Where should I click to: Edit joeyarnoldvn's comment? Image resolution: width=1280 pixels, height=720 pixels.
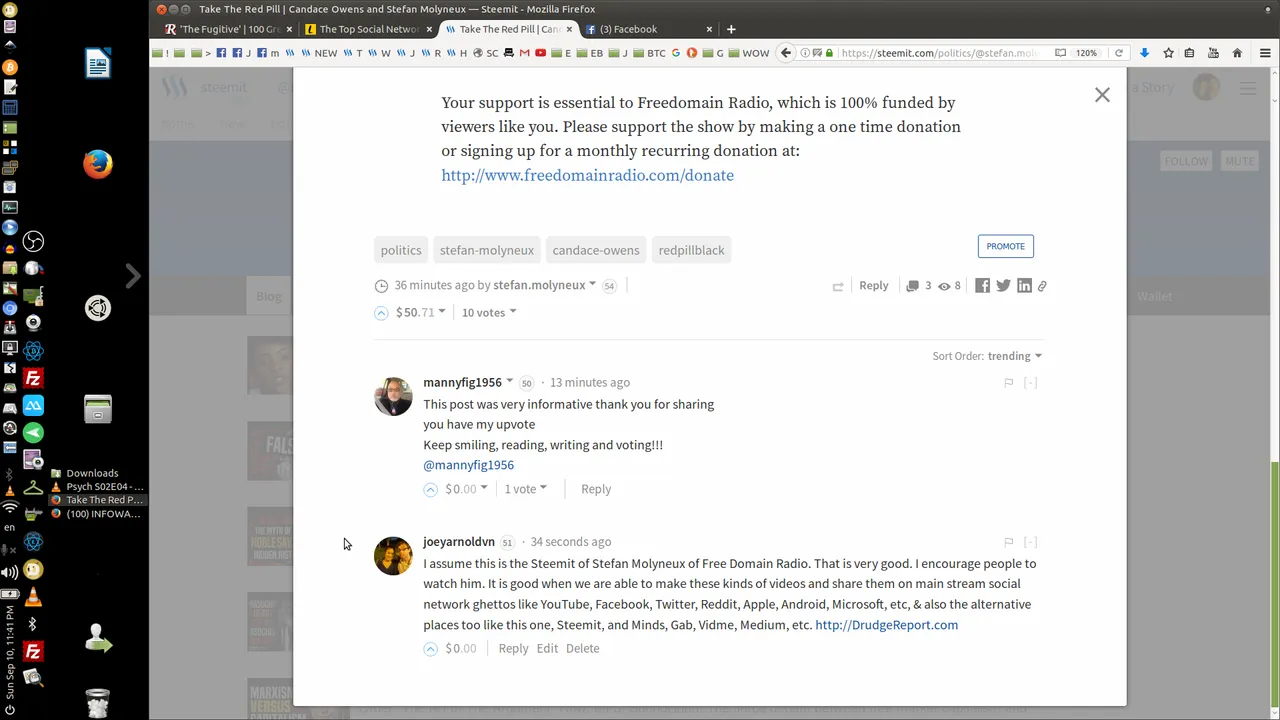tap(547, 648)
